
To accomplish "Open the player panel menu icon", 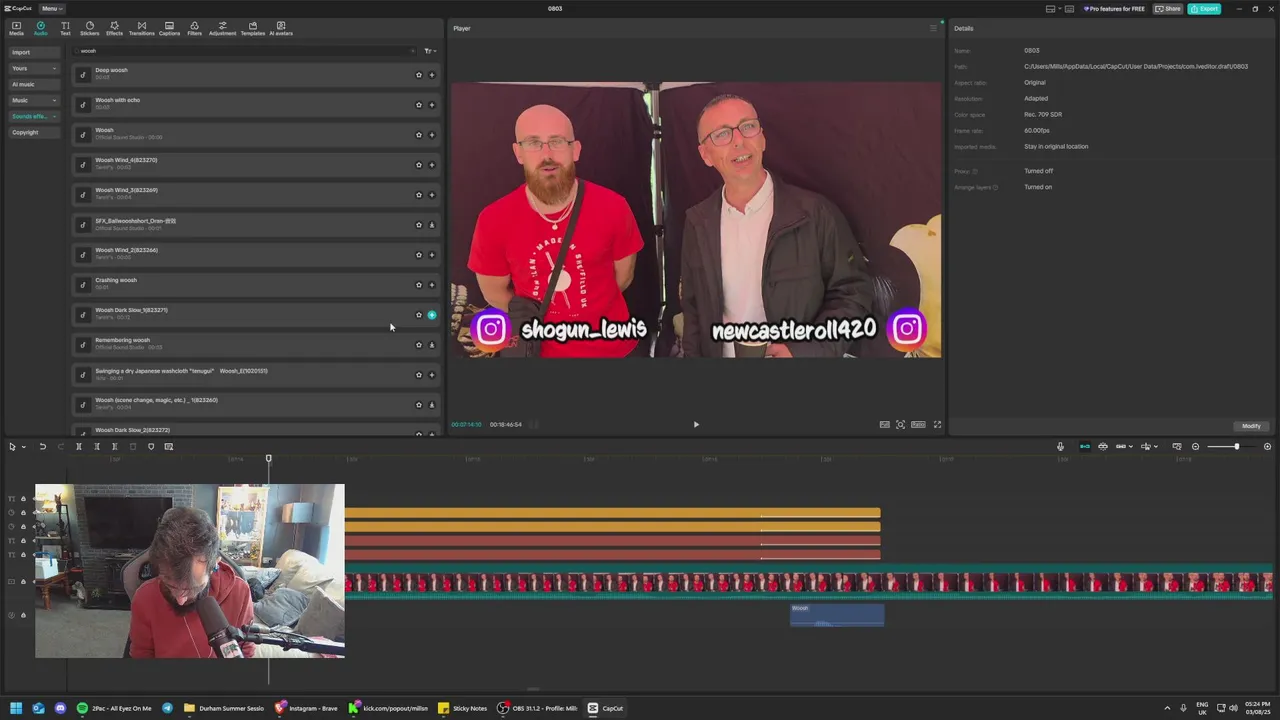I will [933, 28].
